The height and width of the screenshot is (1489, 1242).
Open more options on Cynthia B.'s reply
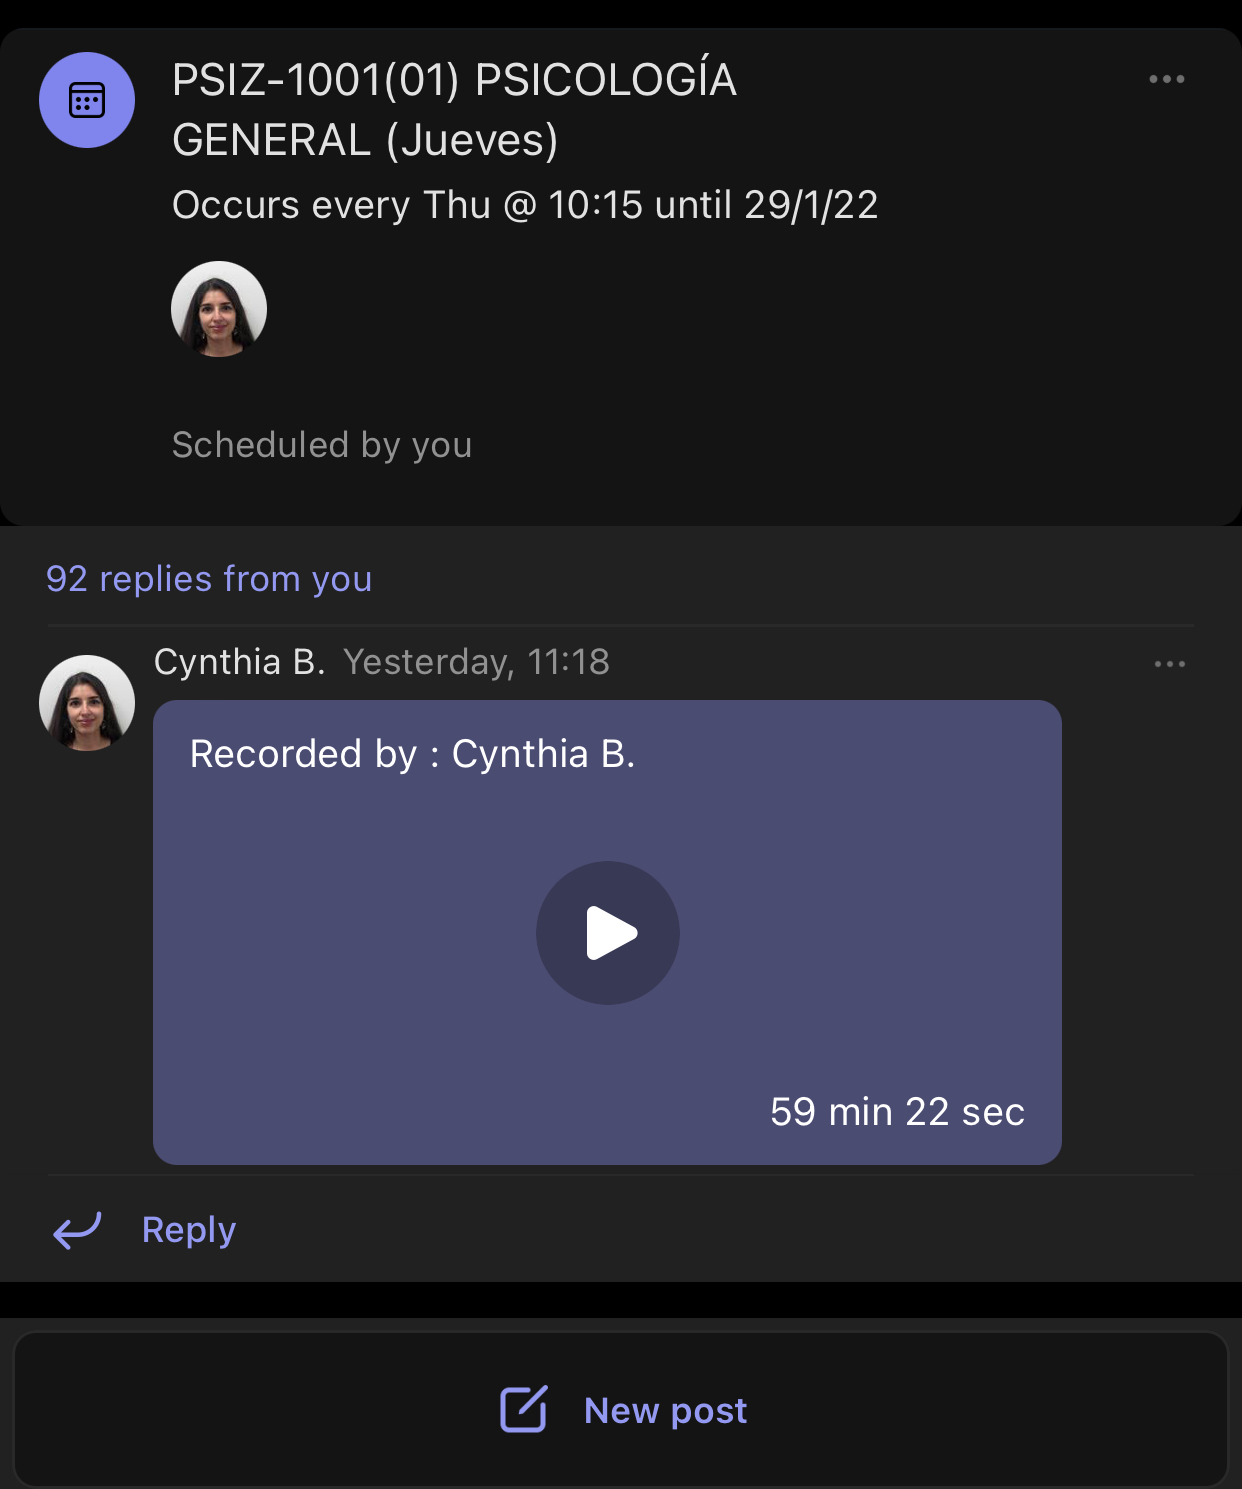coord(1169,664)
